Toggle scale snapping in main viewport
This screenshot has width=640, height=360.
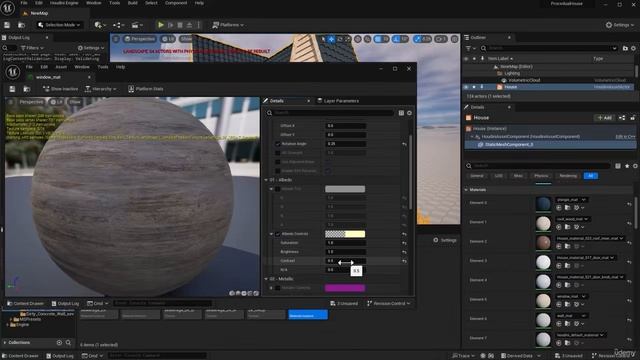click(x=417, y=39)
